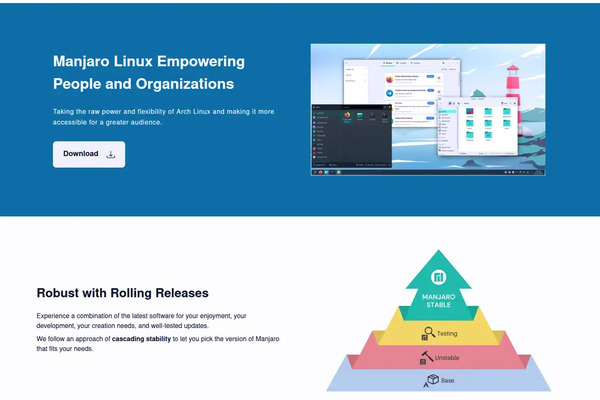Click the 'Robust with Rolling Releases' heading
The height and width of the screenshot is (400, 600).
click(x=122, y=293)
